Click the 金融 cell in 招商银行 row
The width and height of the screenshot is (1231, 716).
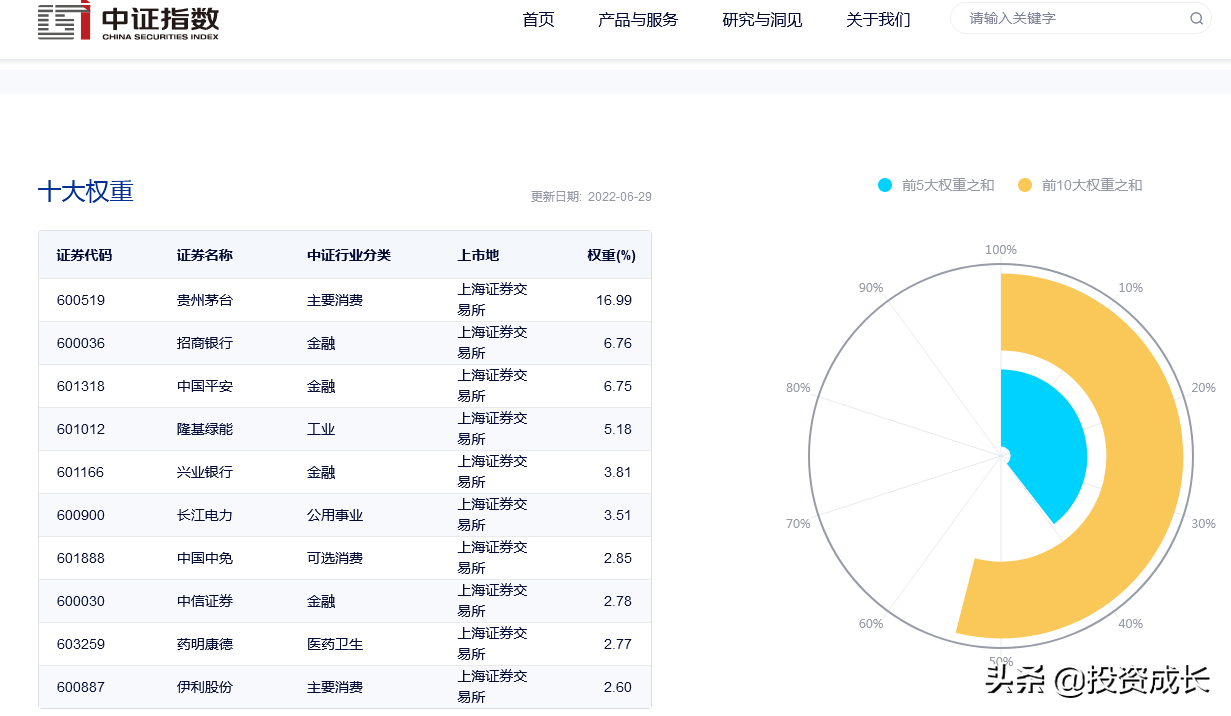click(x=321, y=343)
